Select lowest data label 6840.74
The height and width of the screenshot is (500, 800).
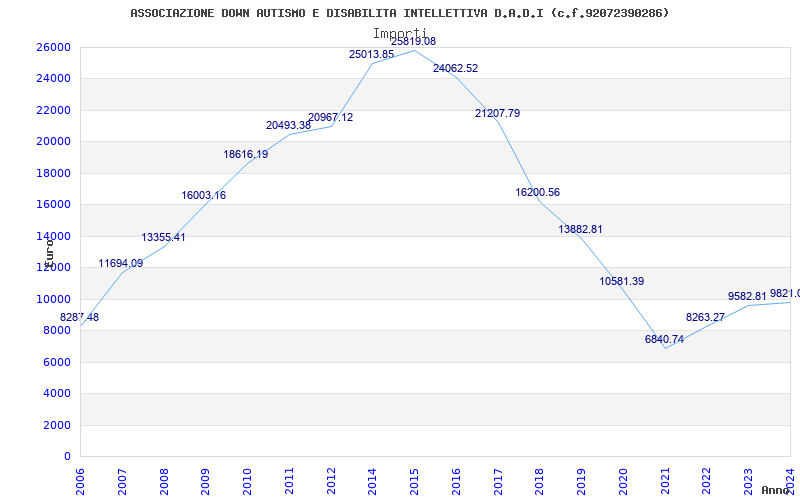(x=664, y=339)
